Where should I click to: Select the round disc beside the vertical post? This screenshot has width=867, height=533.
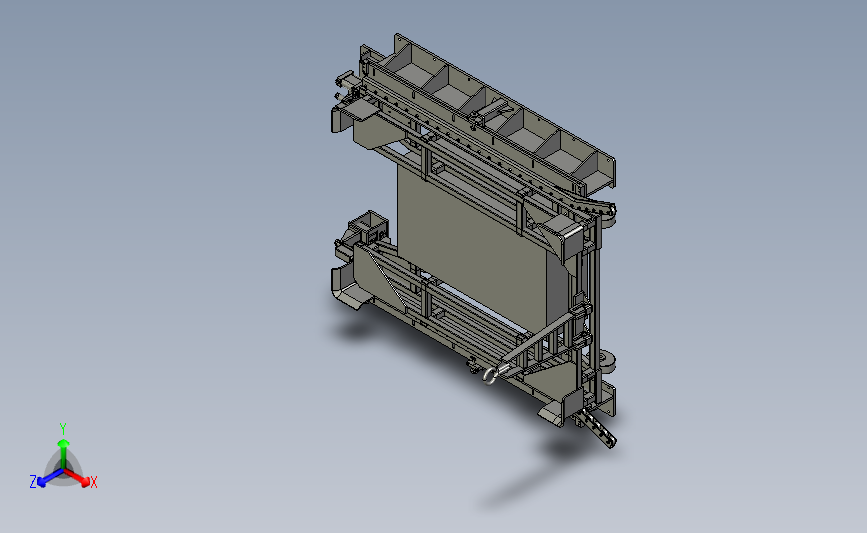607,362
